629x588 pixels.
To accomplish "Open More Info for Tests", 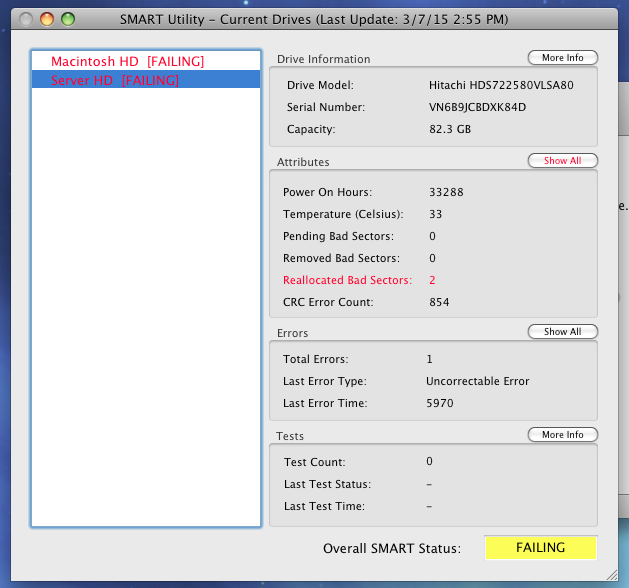I will pos(562,435).
